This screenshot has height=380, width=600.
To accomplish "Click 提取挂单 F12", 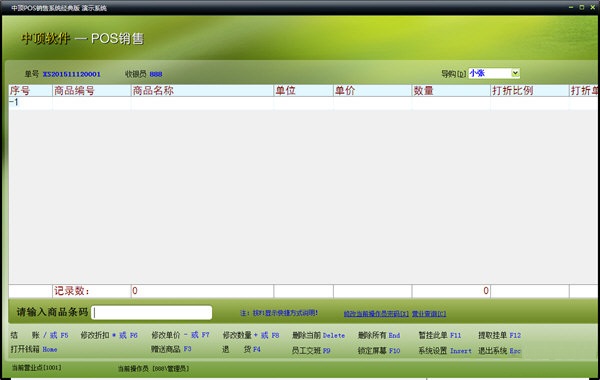I will (499, 335).
